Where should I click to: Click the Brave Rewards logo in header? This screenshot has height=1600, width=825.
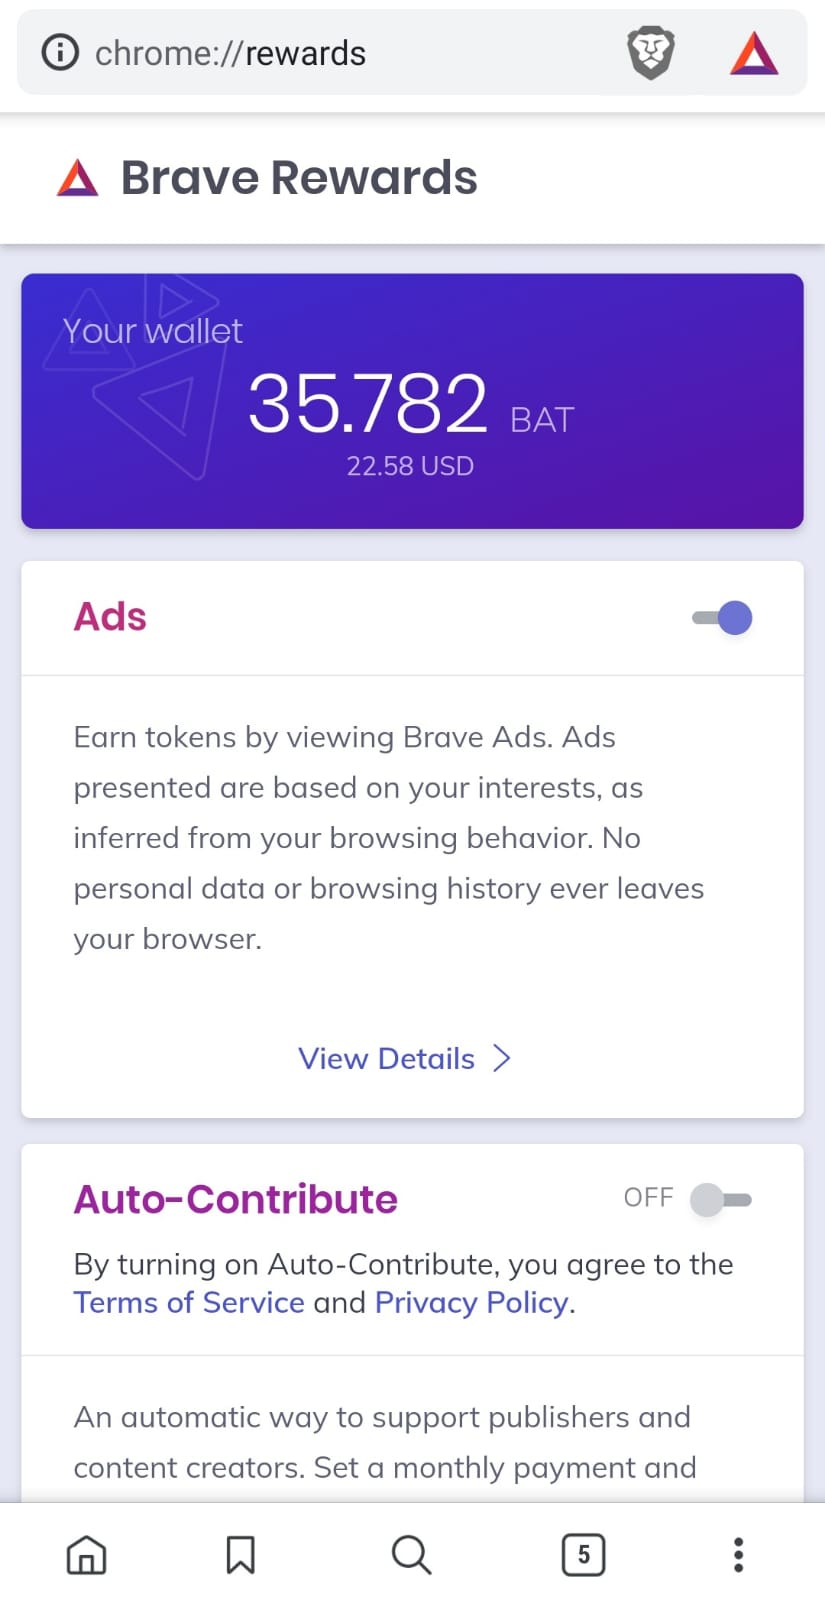click(78, 178)
